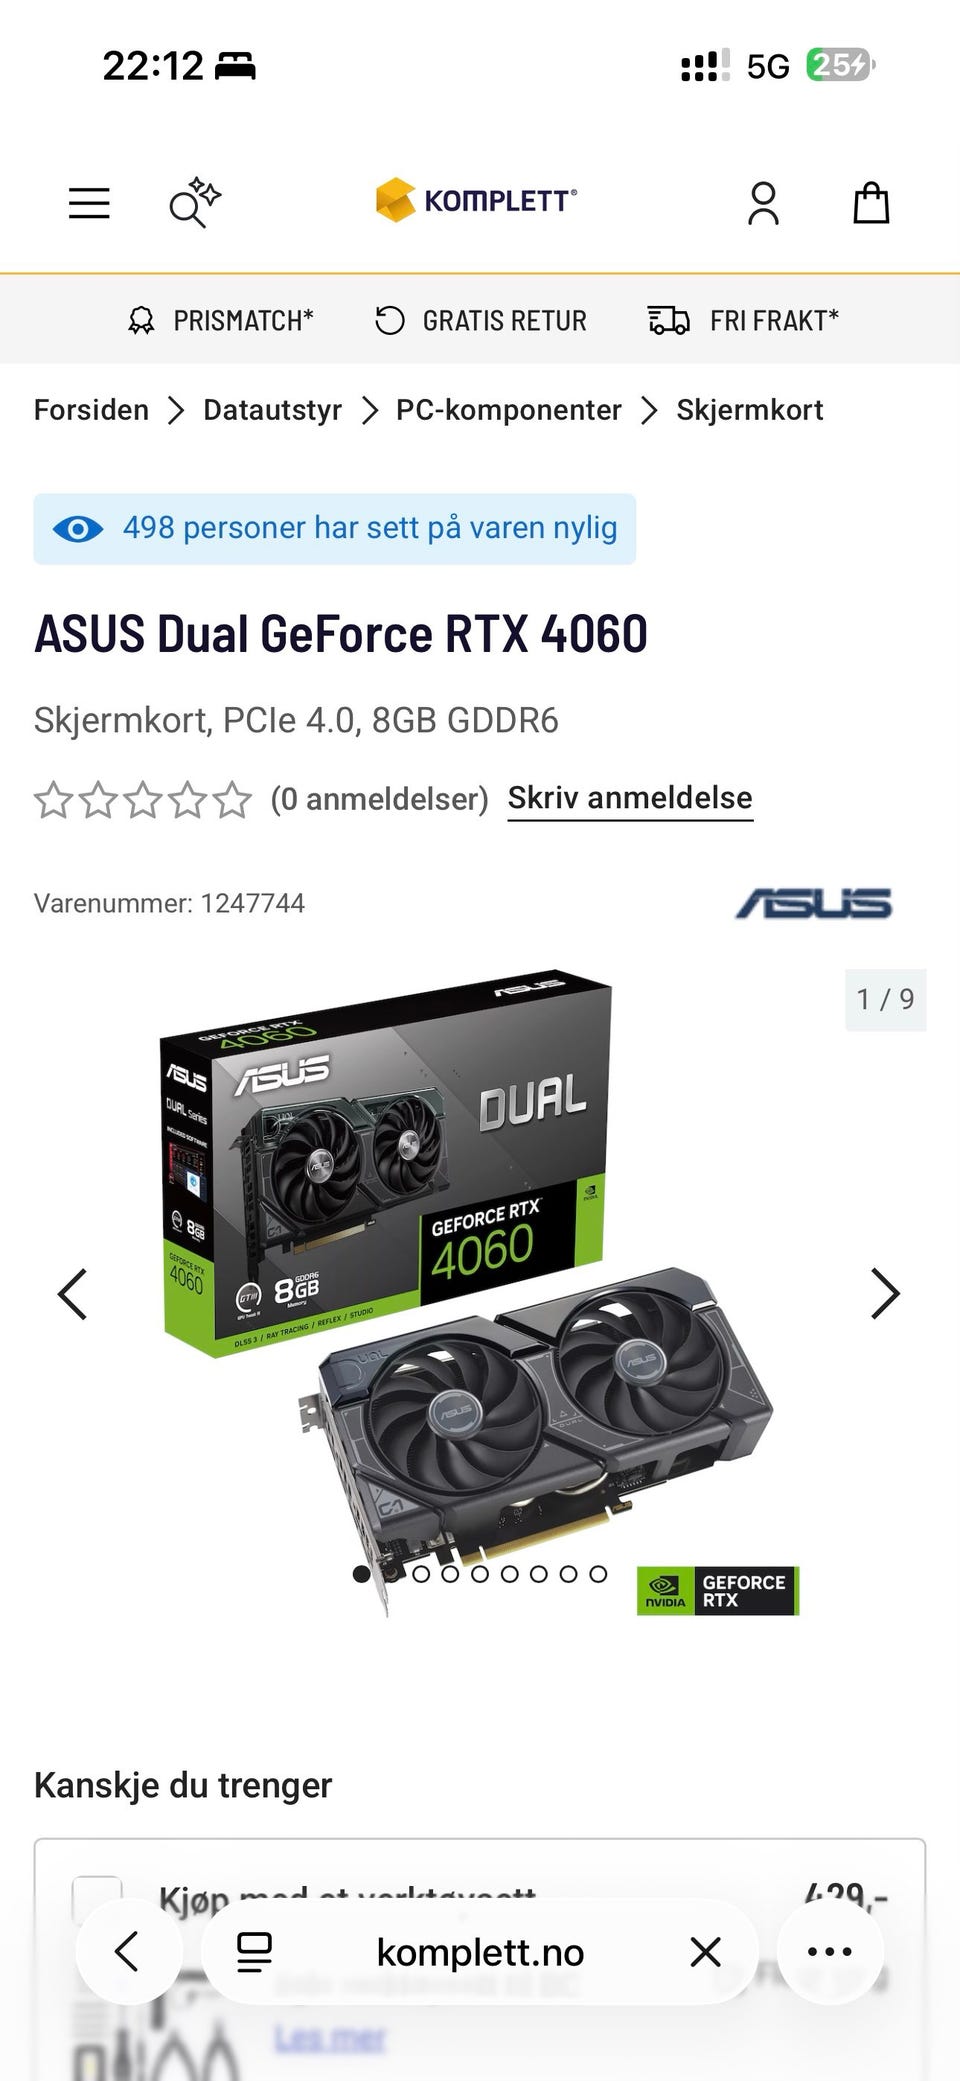Open the shopping bag cart
This screenshot has height=2081, width=960.
870,203
